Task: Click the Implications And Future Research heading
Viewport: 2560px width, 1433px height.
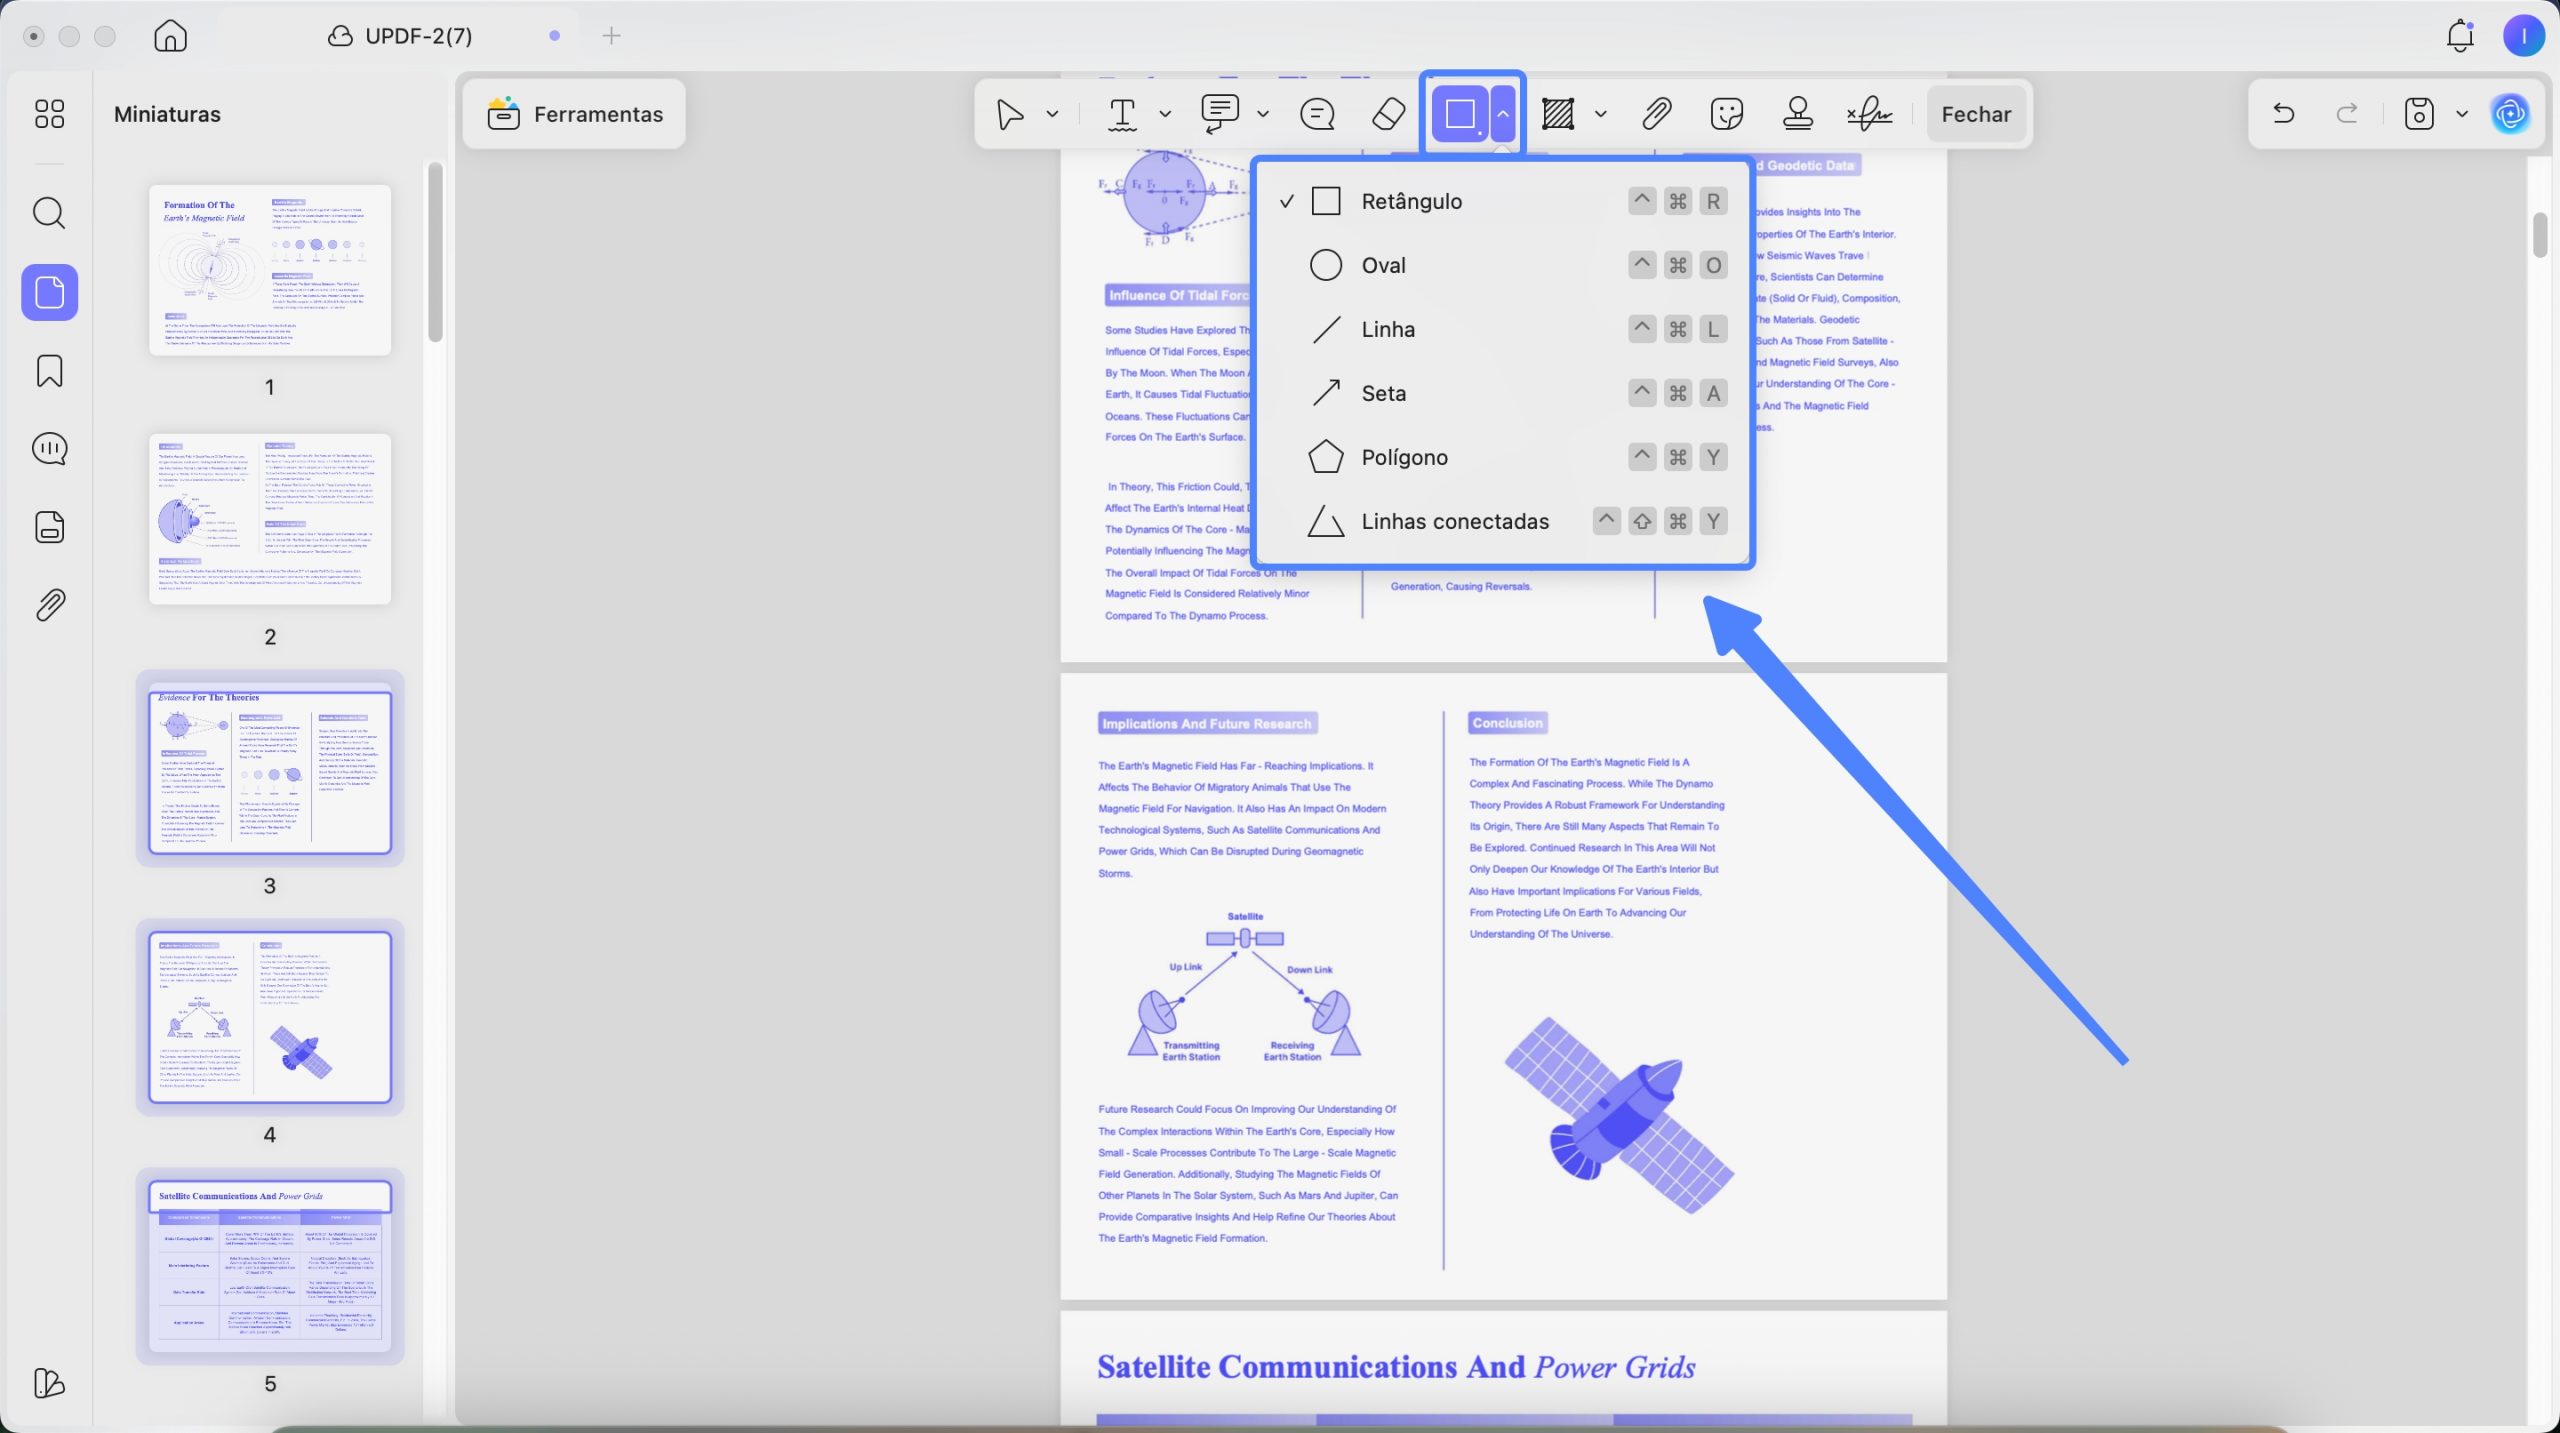Action: [x=1206, y=723]
